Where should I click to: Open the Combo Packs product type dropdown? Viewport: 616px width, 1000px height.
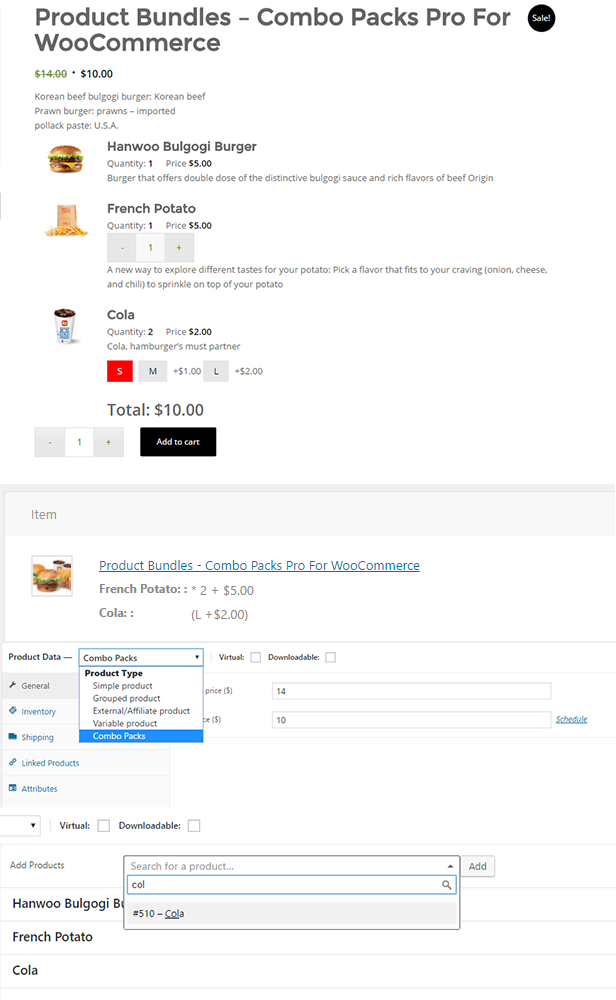coord(141,658)
